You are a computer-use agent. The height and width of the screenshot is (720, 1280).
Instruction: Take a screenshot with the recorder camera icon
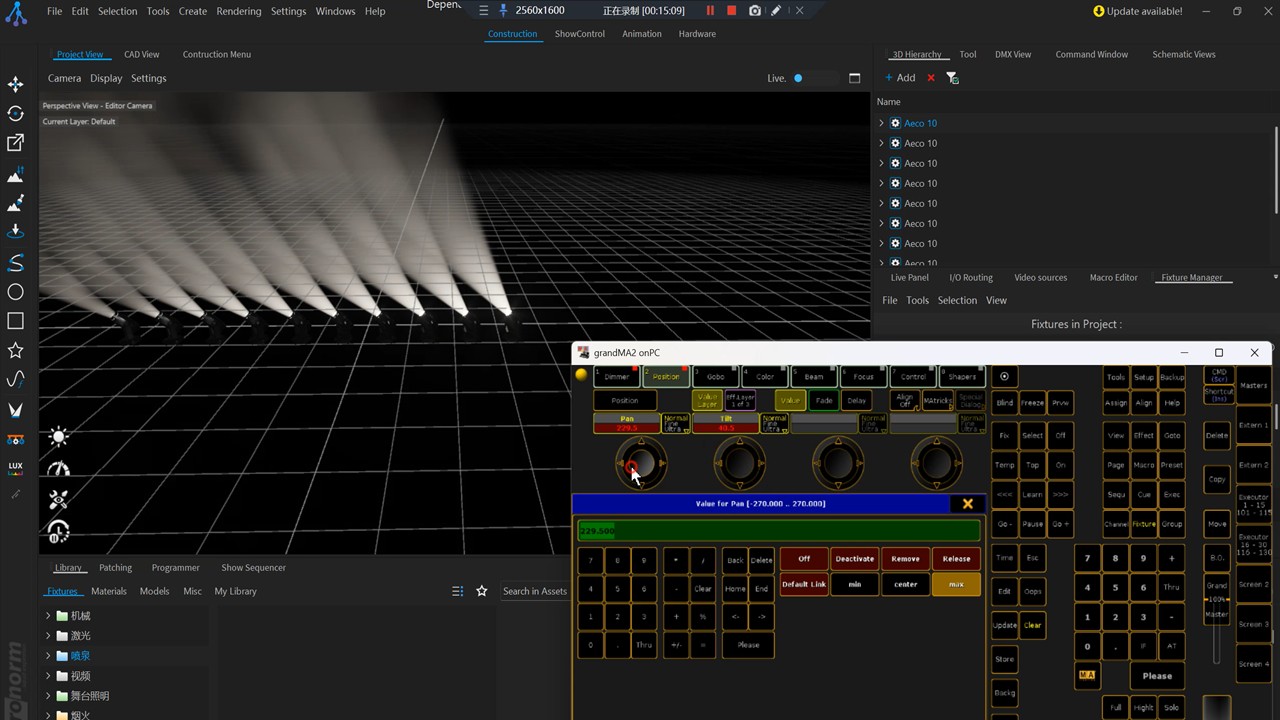754,11
